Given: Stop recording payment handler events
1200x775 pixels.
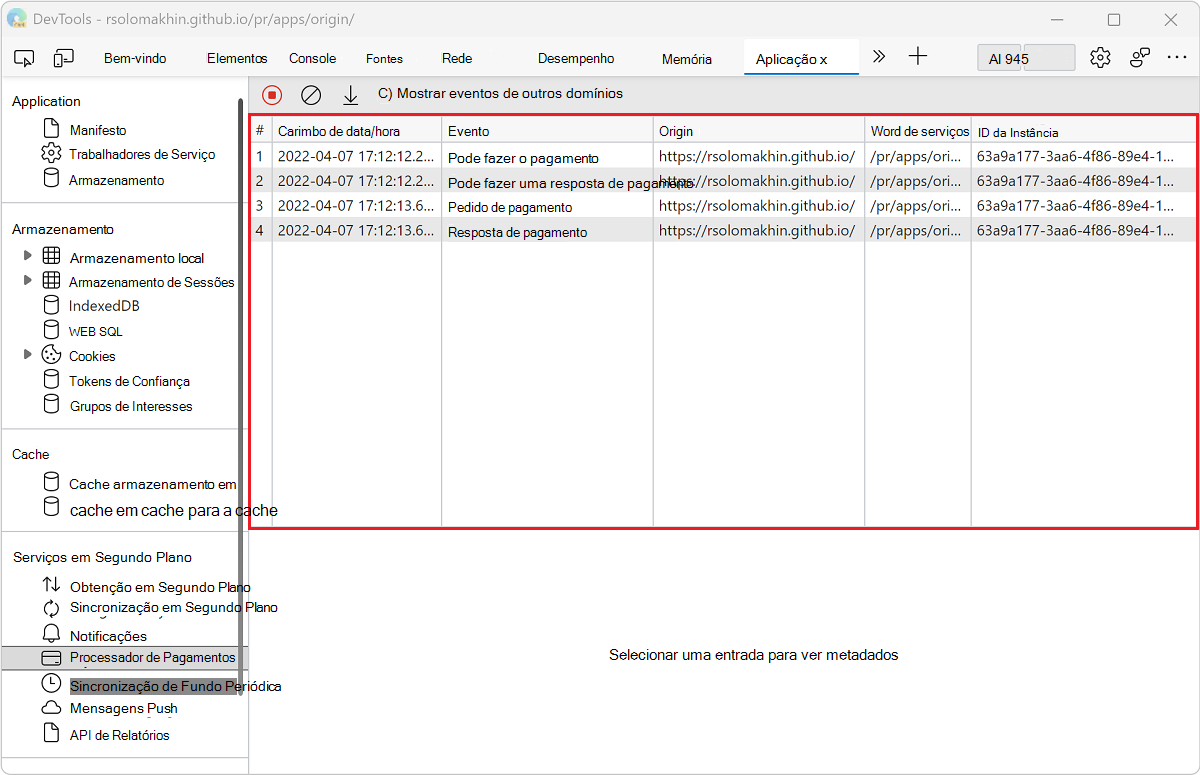Looking at the screenshot, I should coord(271,95).
